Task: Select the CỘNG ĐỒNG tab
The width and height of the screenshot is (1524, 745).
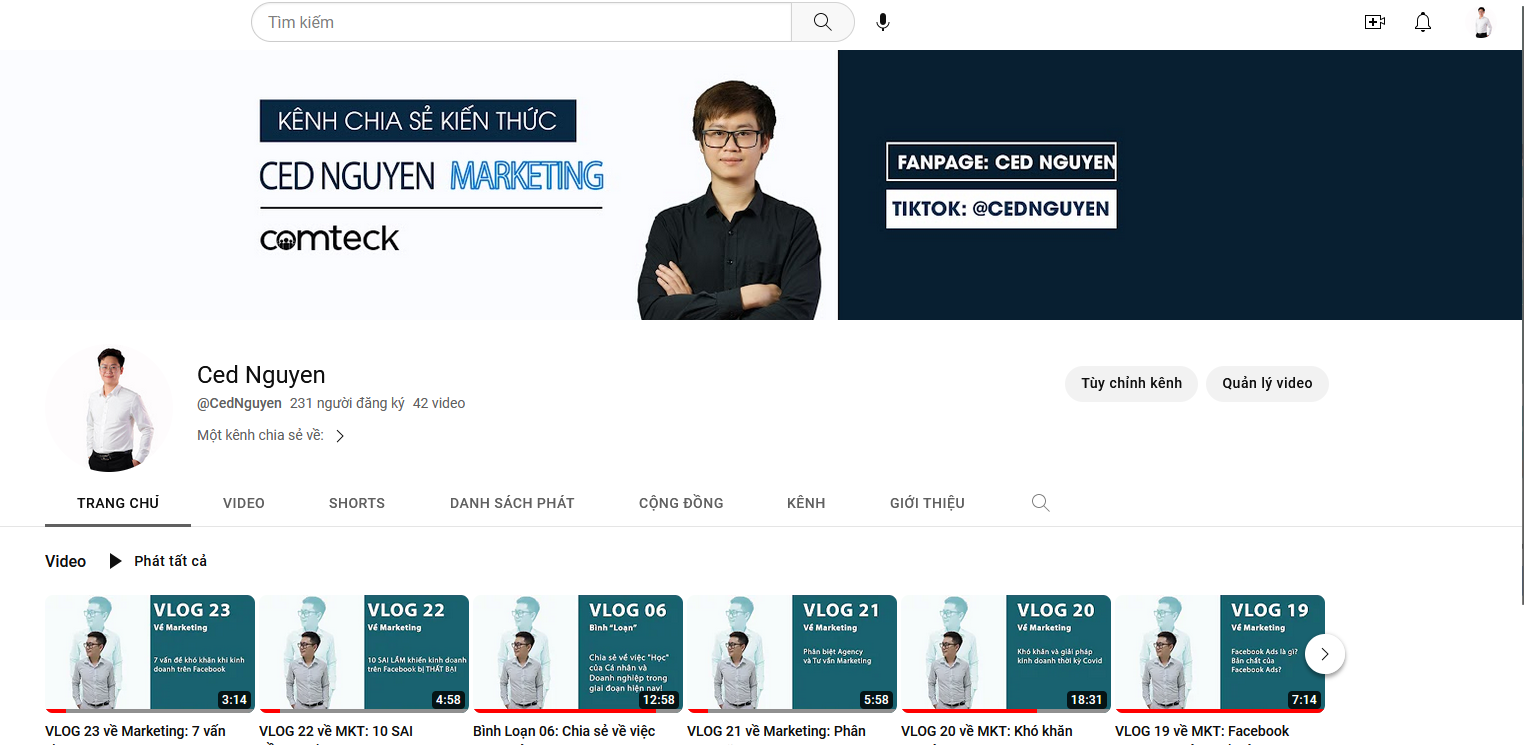Action: click(x=681, y=503)
